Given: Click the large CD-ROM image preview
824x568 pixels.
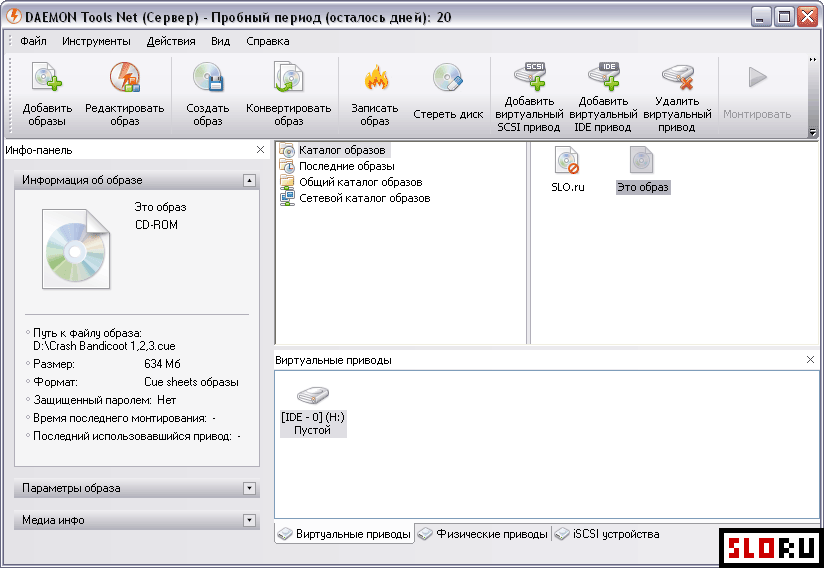Looking at the screenshot, I should click(x=76, y=249).
